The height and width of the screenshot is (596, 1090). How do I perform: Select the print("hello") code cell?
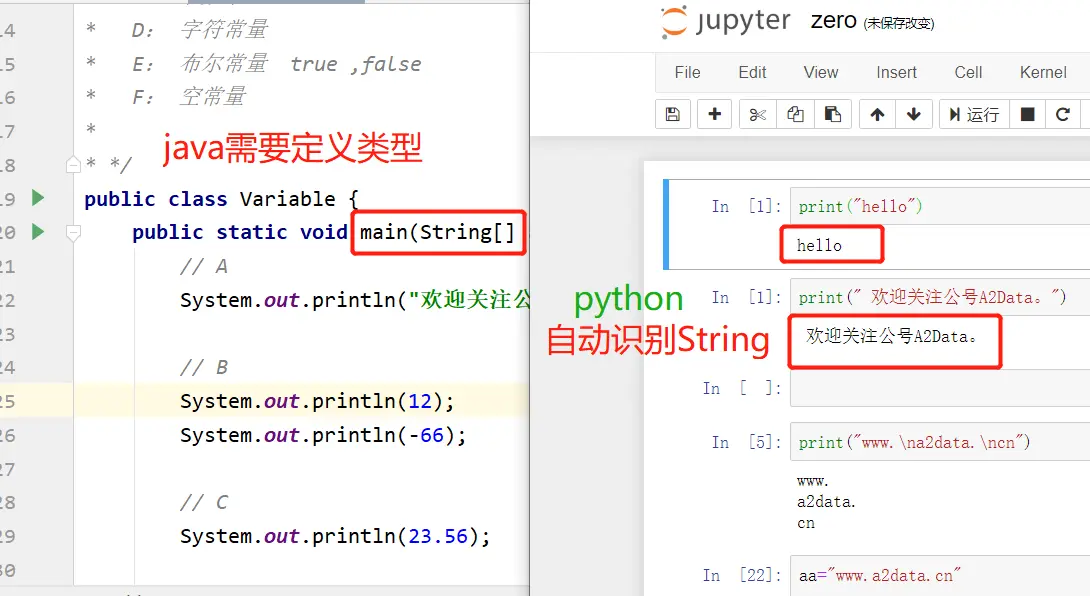940,207
